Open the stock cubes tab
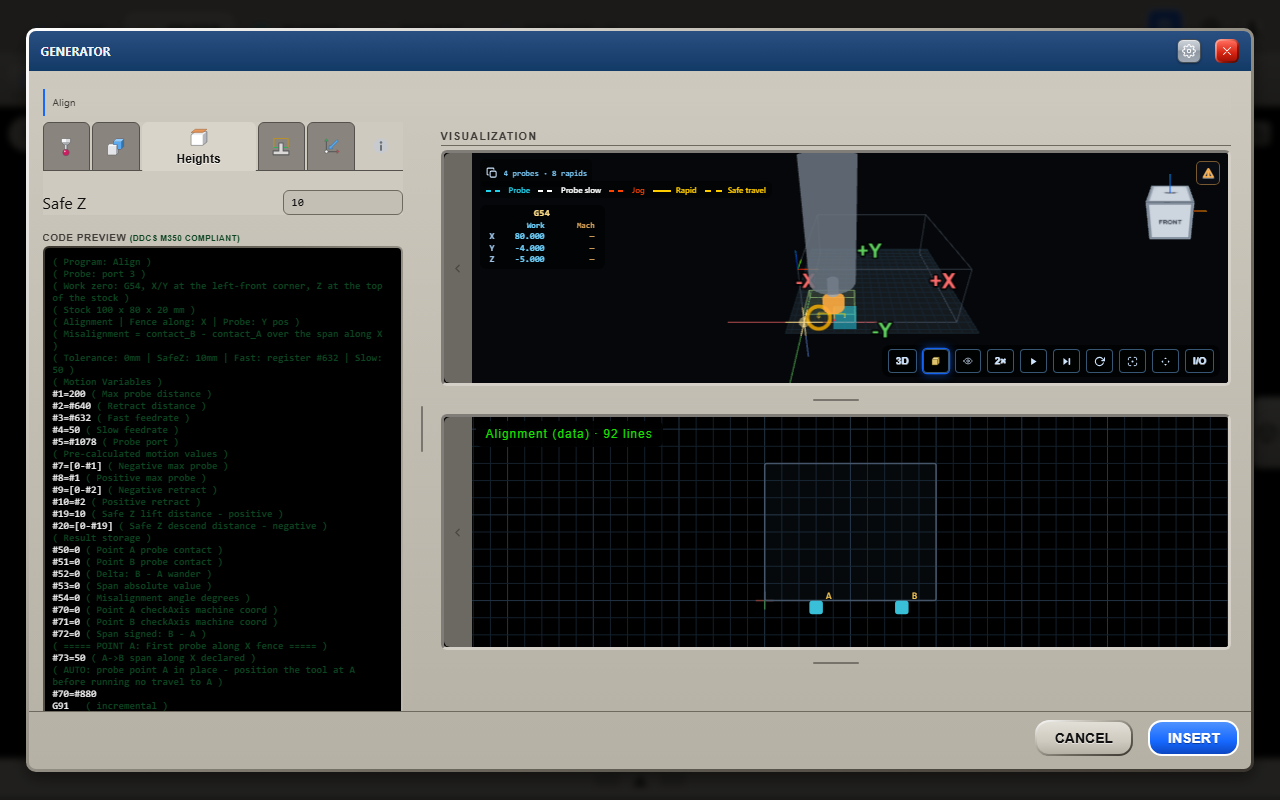The image size is (1280, 800). tap(116, 146)
